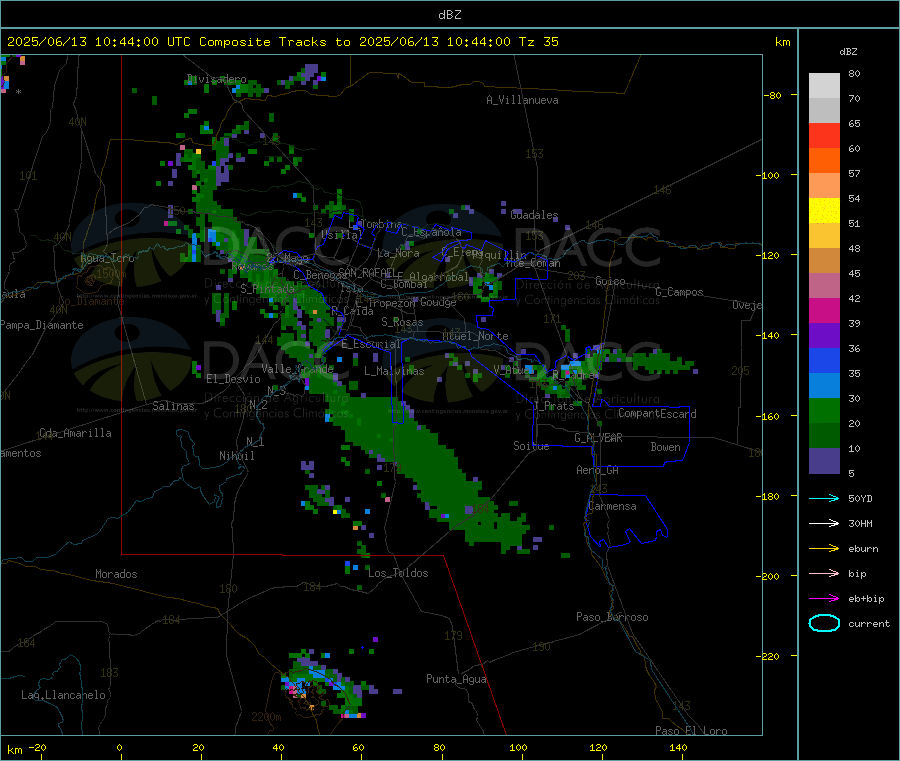This screenshot has height=761, width=900.
Task: Click the Pampa_Diamante label
Action: click(x=41, y=325)
